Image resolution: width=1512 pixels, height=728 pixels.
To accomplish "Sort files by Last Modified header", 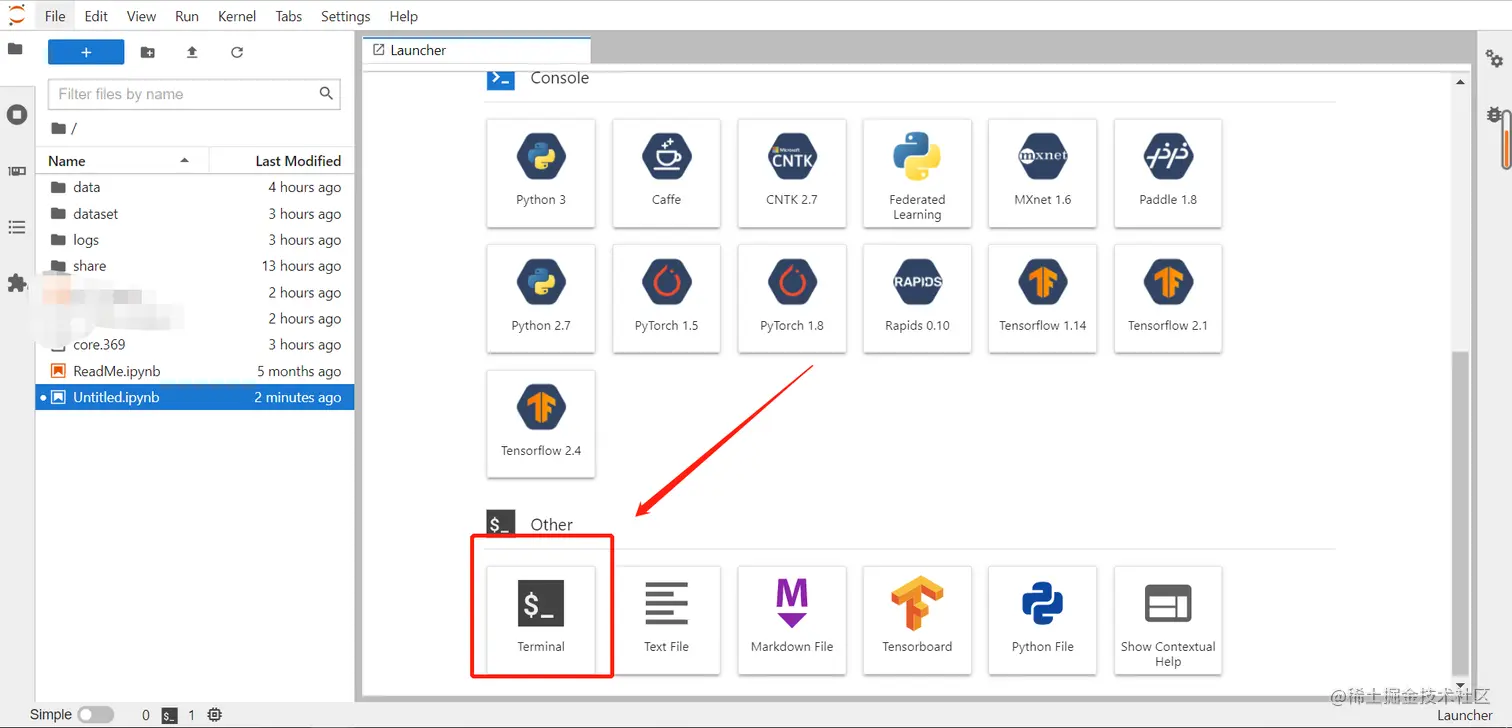I will (x=281, y=160).
